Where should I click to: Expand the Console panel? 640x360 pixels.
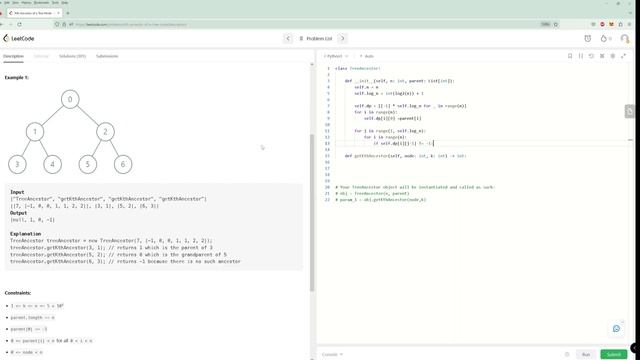[332, 354]
